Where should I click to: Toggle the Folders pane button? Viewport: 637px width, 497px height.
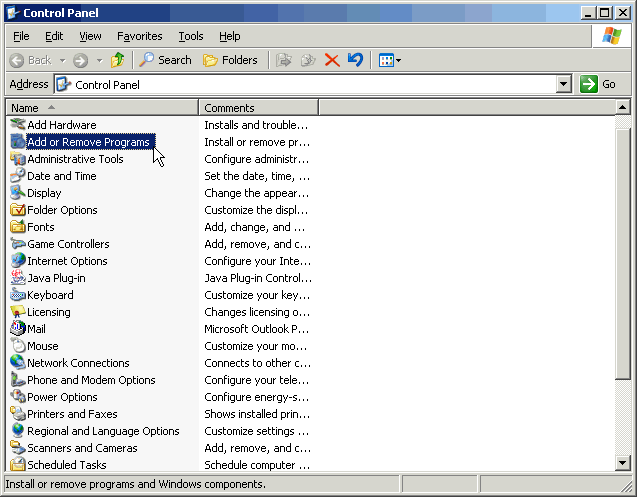pos(230,60)
